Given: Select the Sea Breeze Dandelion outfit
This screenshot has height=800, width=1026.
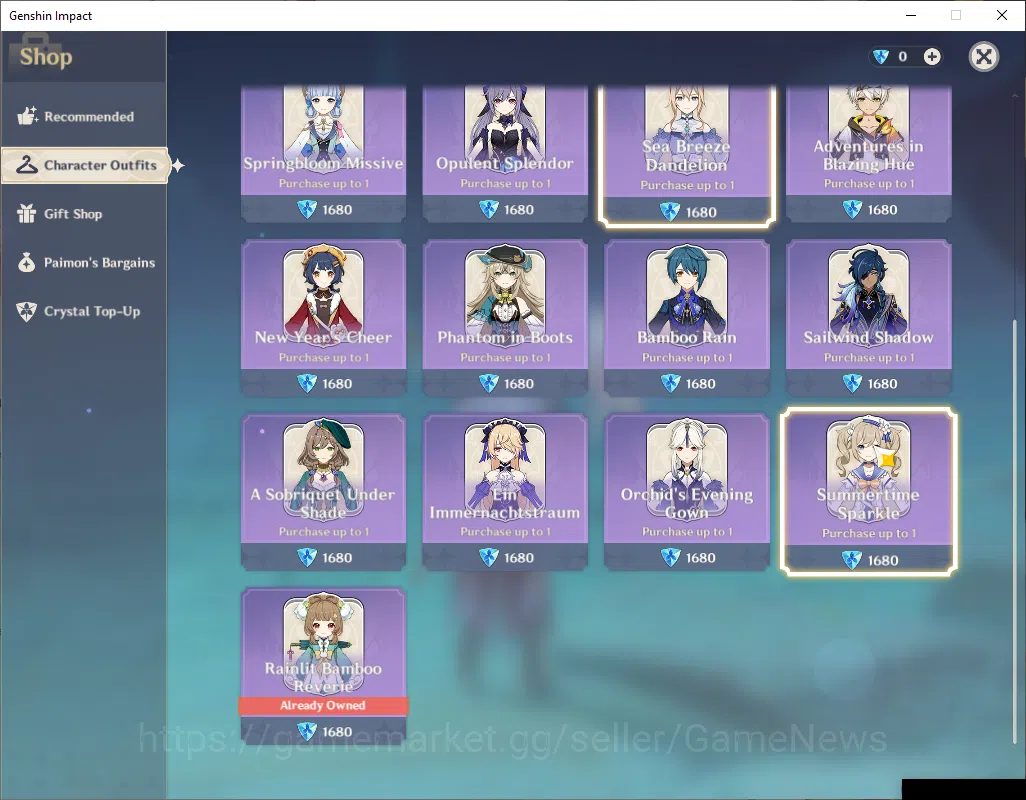Looking at the screenshot, I should coord(686,155).
